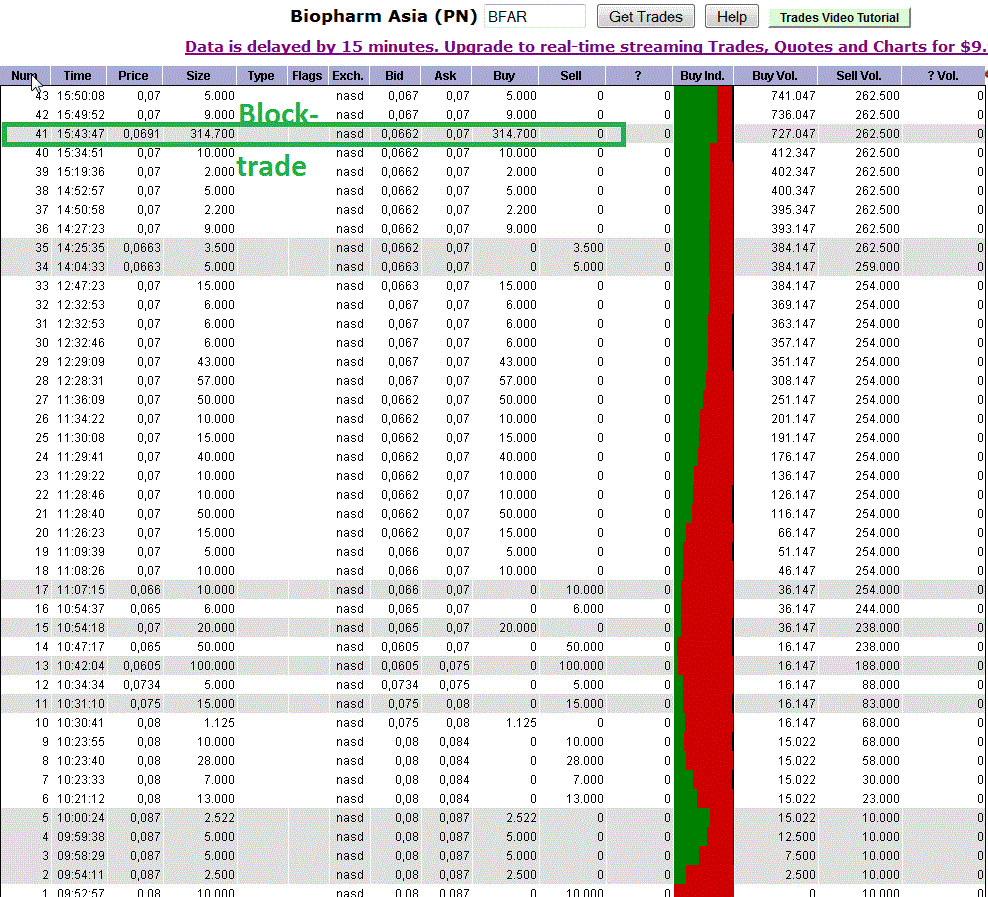
Task: Select the highlighted block-trade row 41
Action: point(300,133)
